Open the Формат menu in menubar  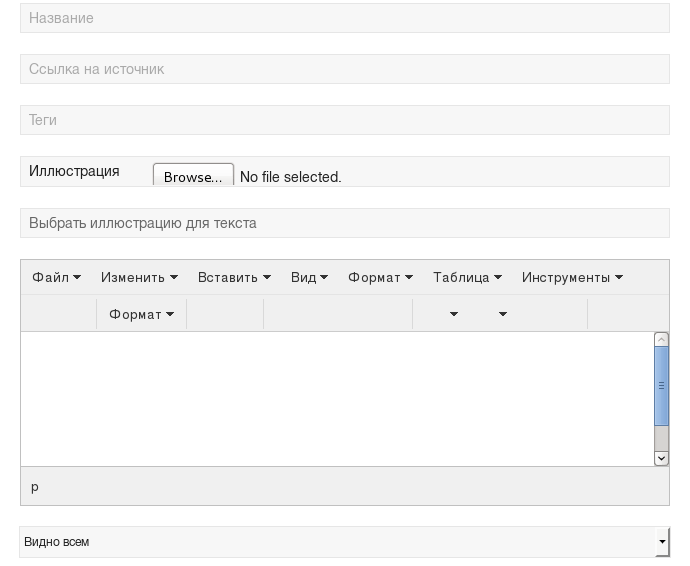pos(380,277)
